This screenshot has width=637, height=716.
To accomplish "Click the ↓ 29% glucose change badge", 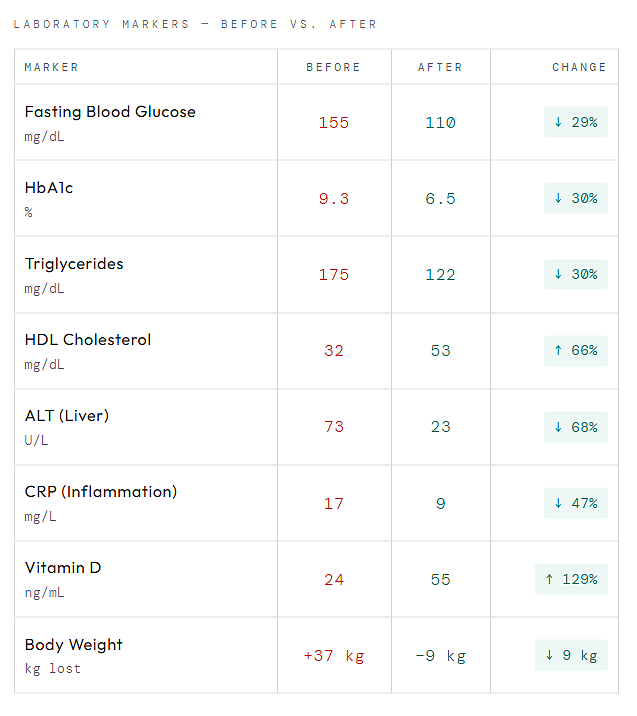I will click(x=576, y=122).
